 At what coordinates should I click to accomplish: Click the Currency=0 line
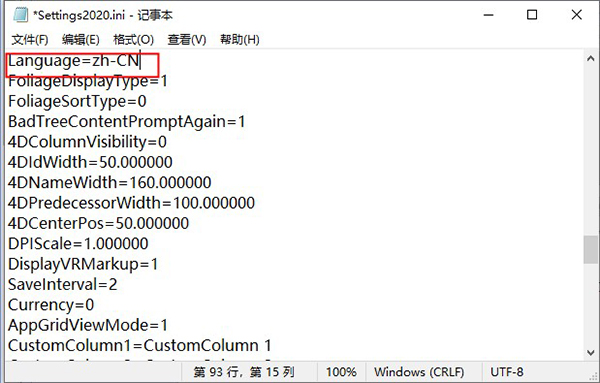tap(51, 305)
